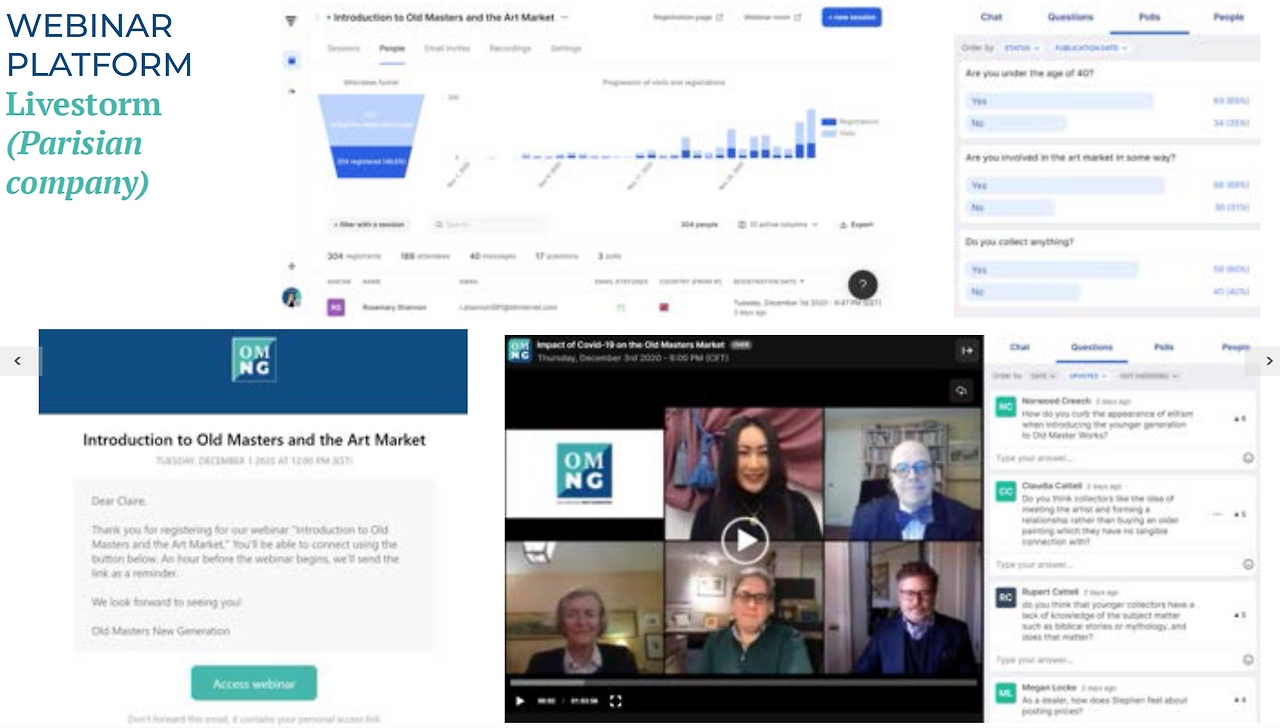Click the small play button in the video control bar
The image size is (1280, 728).
[x=520, y=701]
